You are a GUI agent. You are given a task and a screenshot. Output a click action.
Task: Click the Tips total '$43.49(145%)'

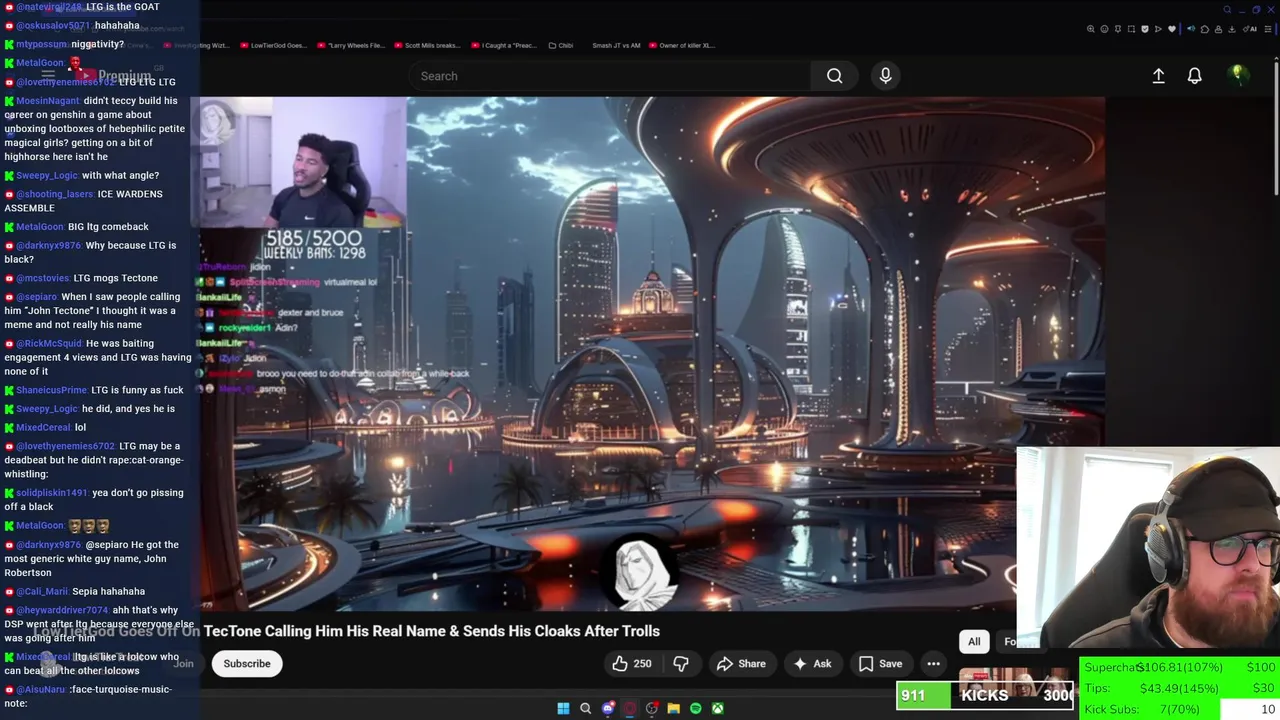[1179, 689]
